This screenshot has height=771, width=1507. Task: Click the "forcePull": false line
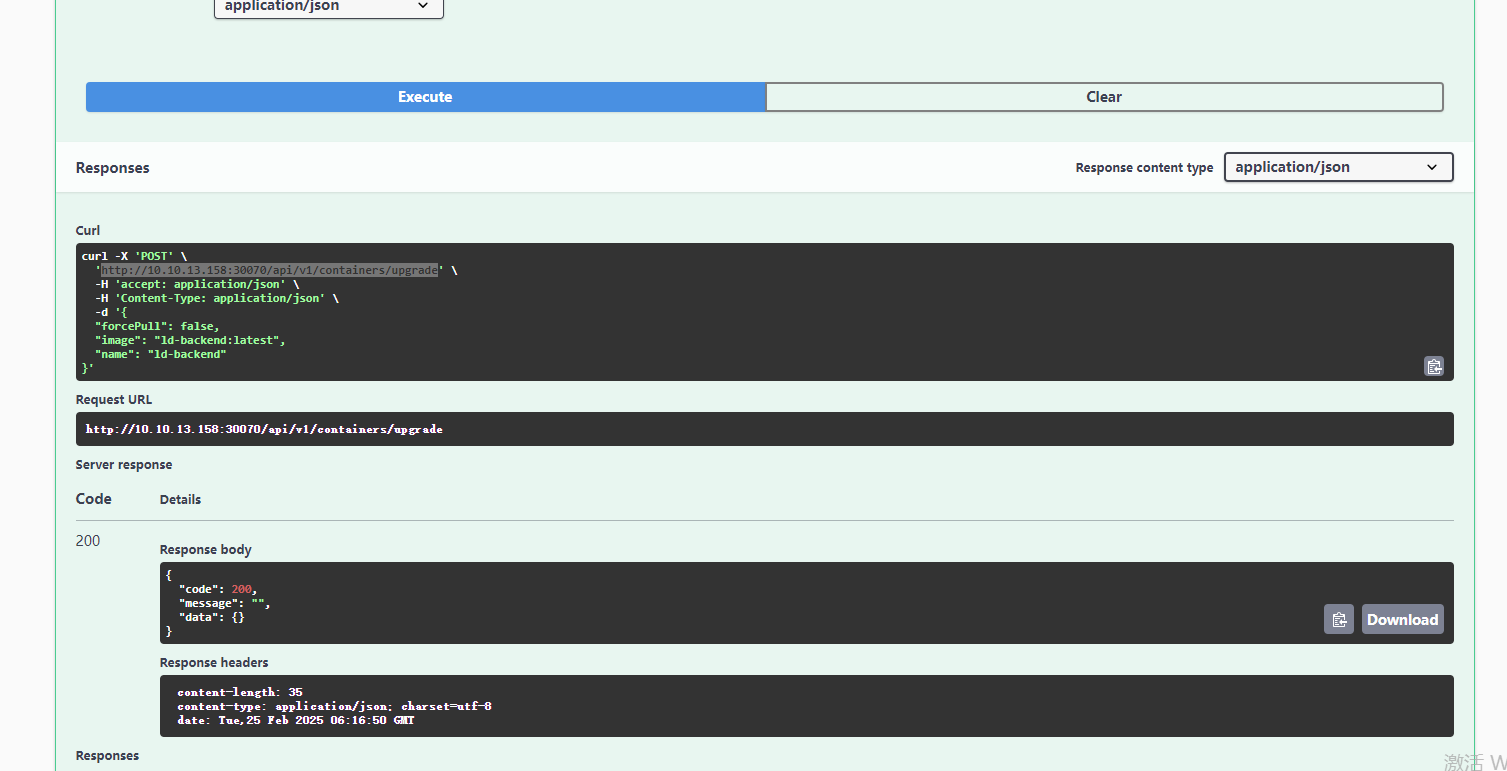[x=157, y=326]
